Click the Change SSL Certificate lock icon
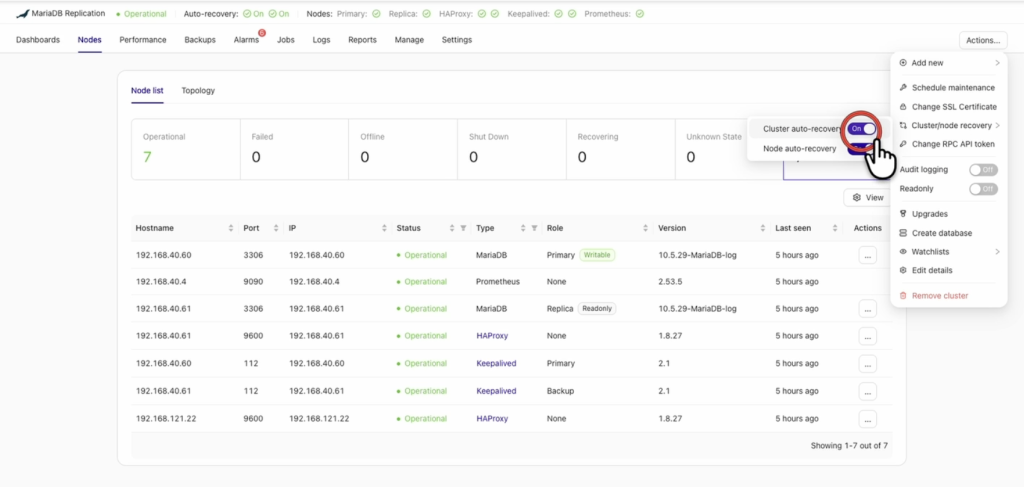 903,106
